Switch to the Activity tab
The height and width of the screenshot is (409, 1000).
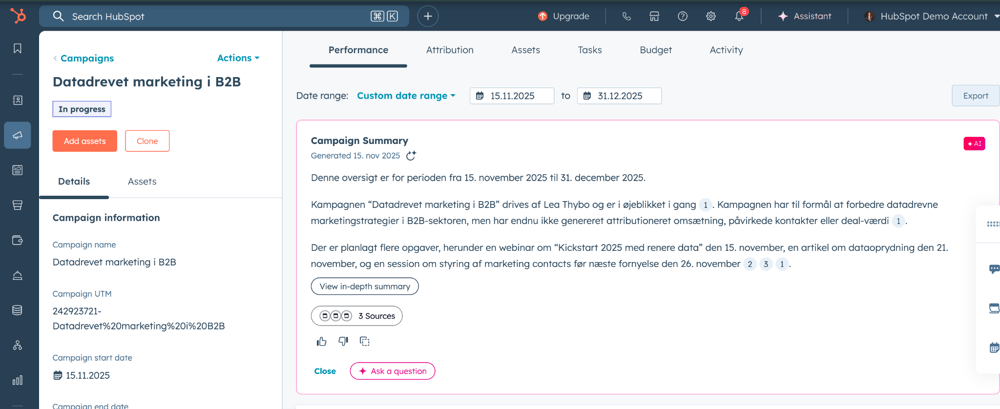(x=726, y=50)
